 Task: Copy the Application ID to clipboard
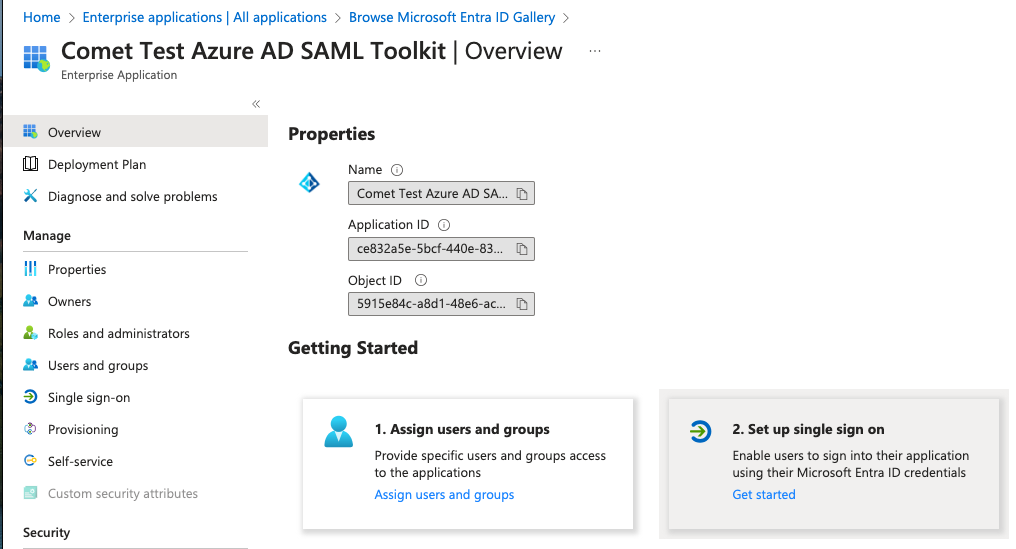(x=522, y=249)
